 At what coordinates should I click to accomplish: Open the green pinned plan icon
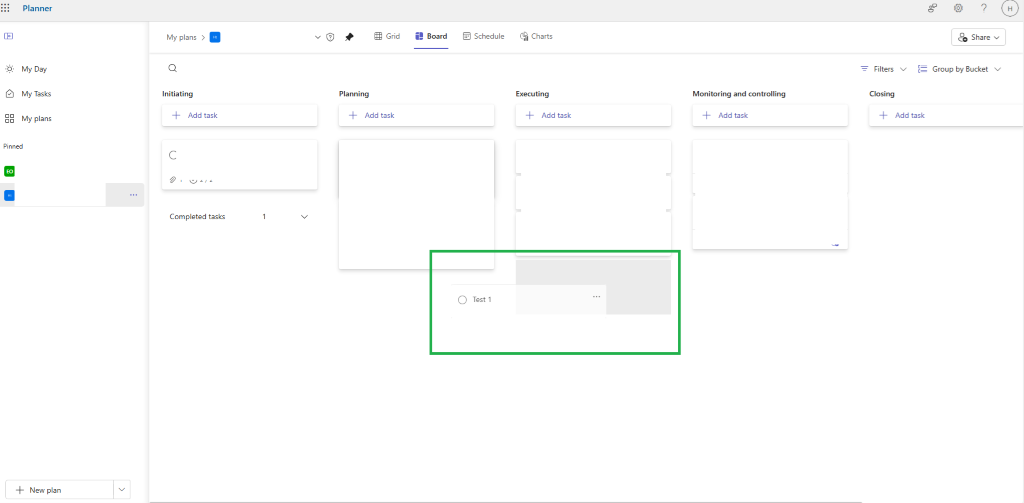coord(9,171)
